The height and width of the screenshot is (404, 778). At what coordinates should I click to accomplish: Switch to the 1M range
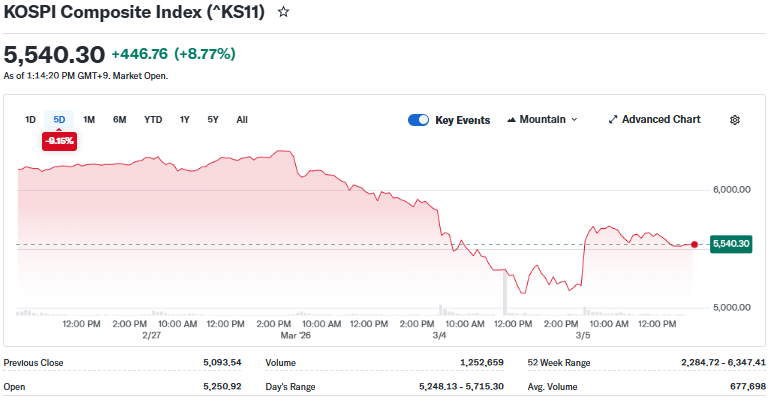[x=89, y=120]
